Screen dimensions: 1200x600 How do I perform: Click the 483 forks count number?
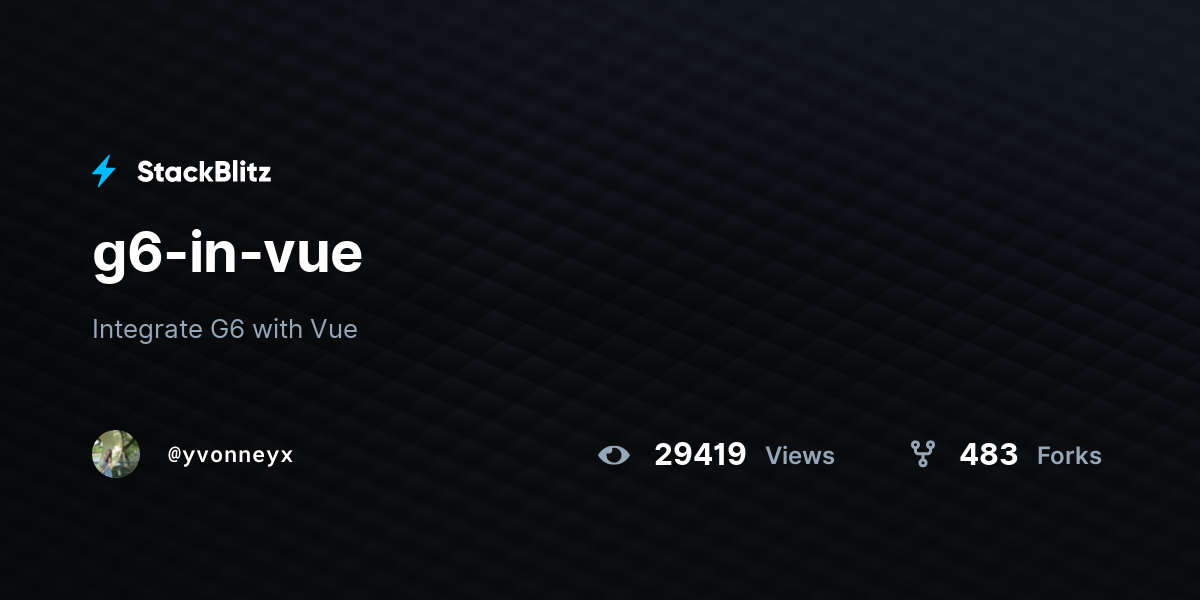click(x=988, y=455)
